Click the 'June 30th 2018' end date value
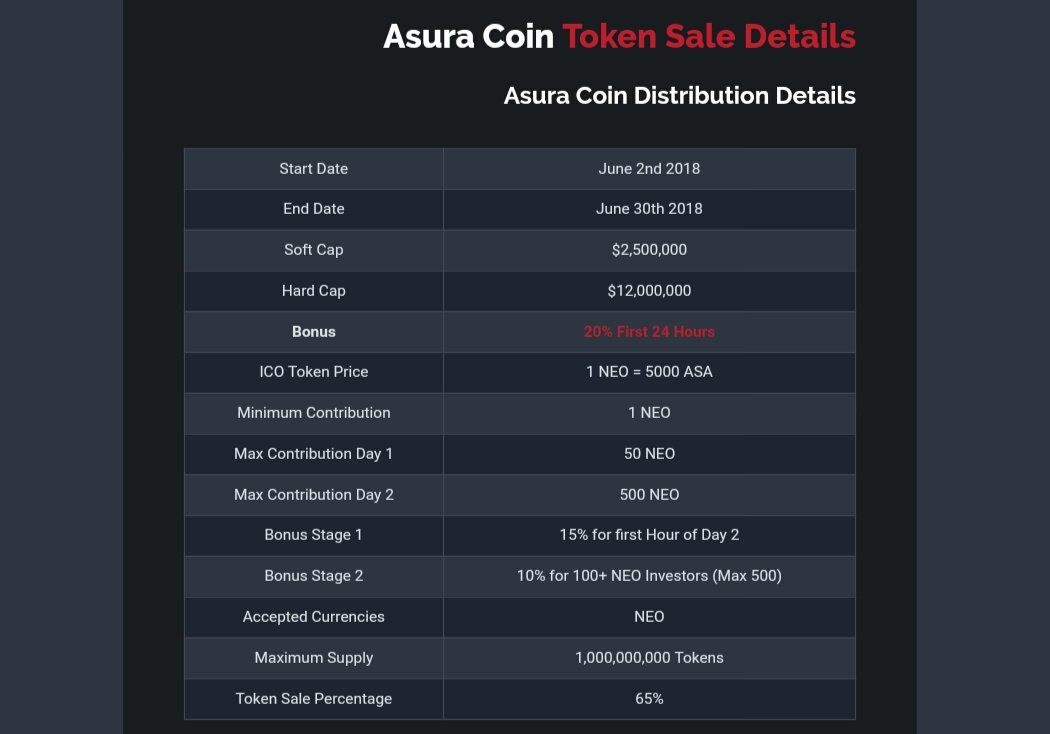The height and width of the screenshot is (734, 1050). pyautogui.click(x=649, y=209)
